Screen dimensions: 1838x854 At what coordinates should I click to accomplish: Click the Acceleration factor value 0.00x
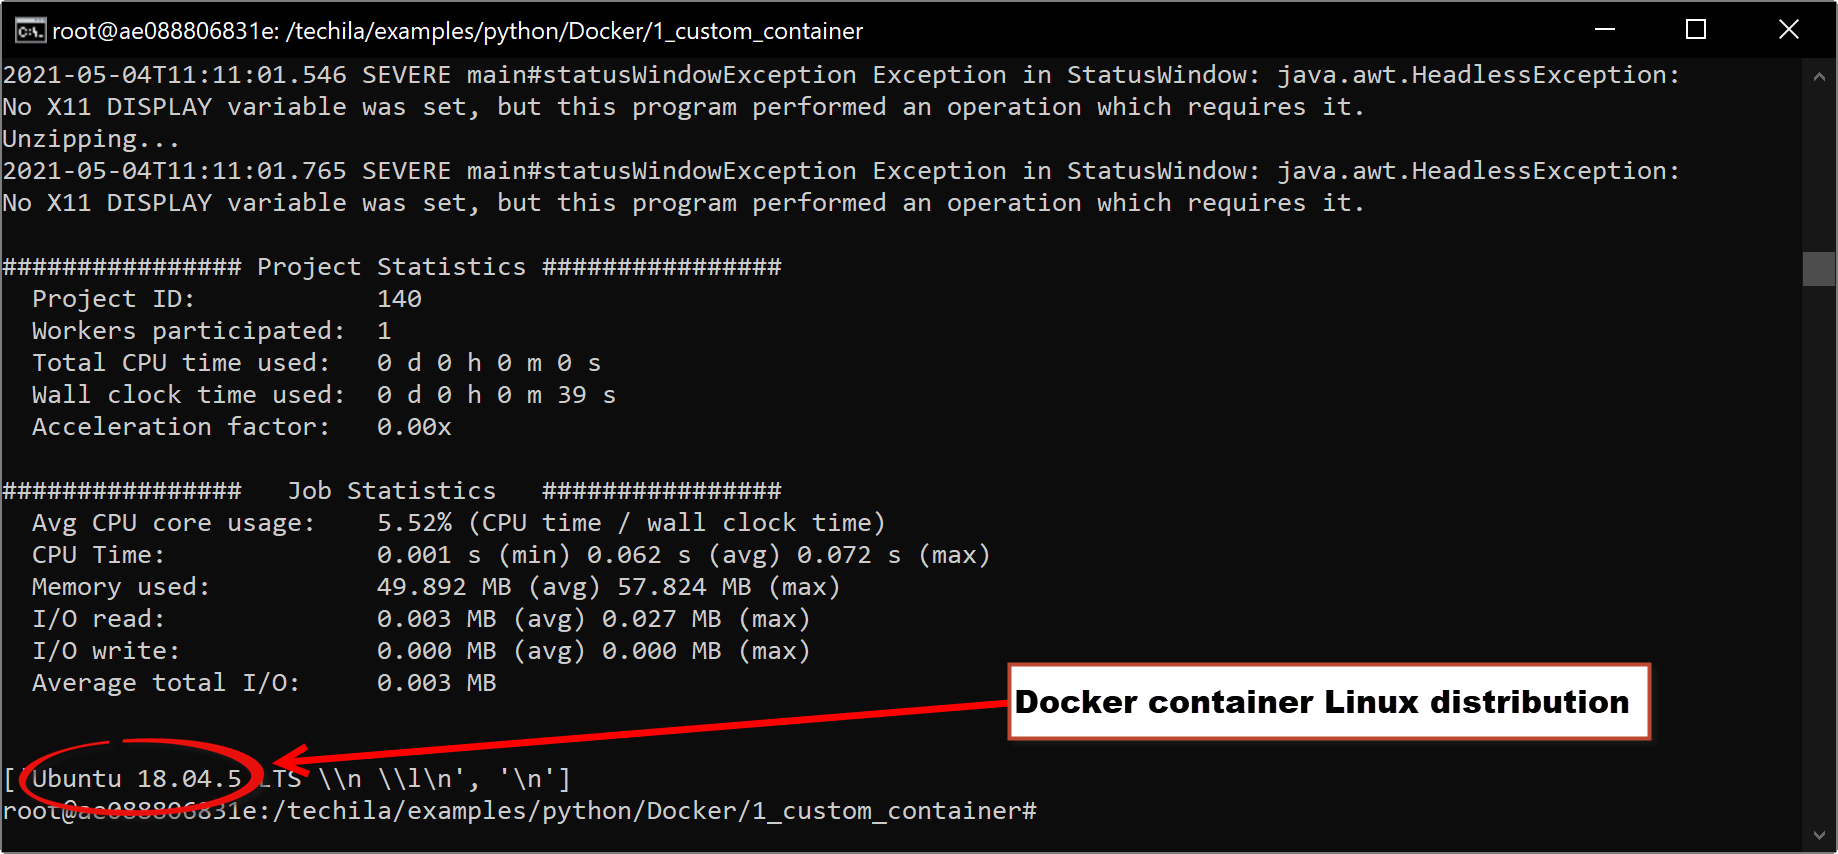414,427
